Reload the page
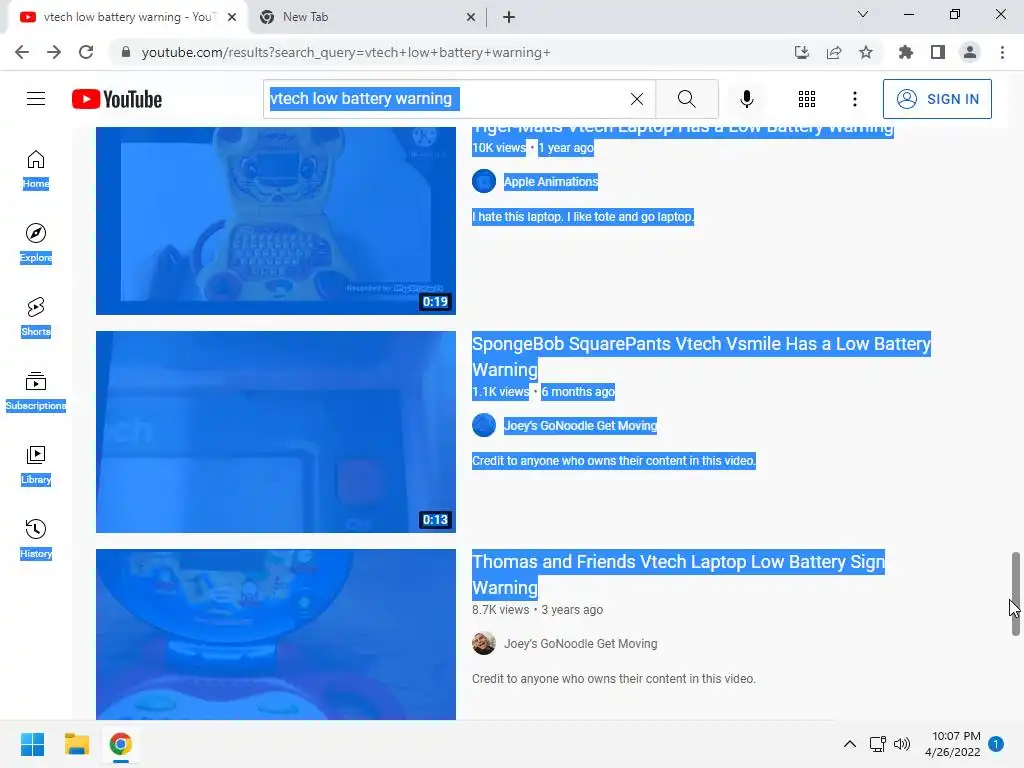Screen dimensions: 1024x768 click(86, 52)
